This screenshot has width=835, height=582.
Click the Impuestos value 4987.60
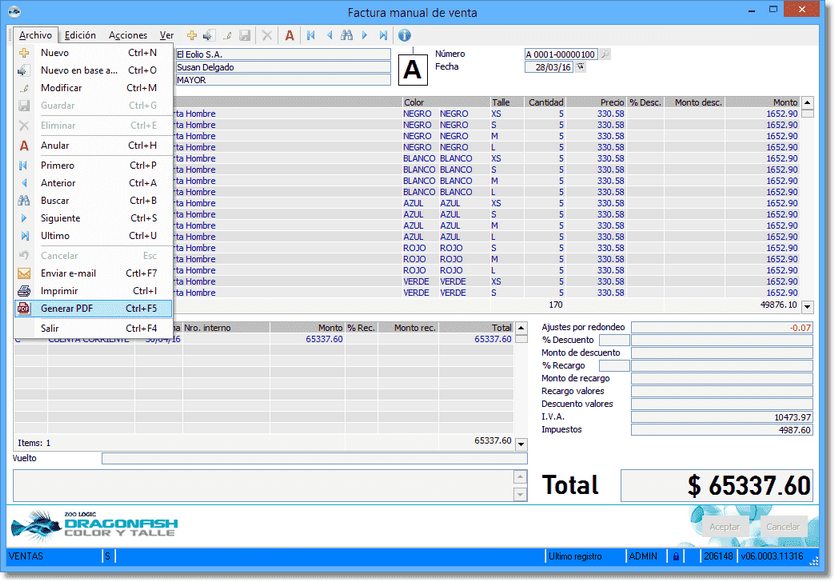click(x=722, y=430)
